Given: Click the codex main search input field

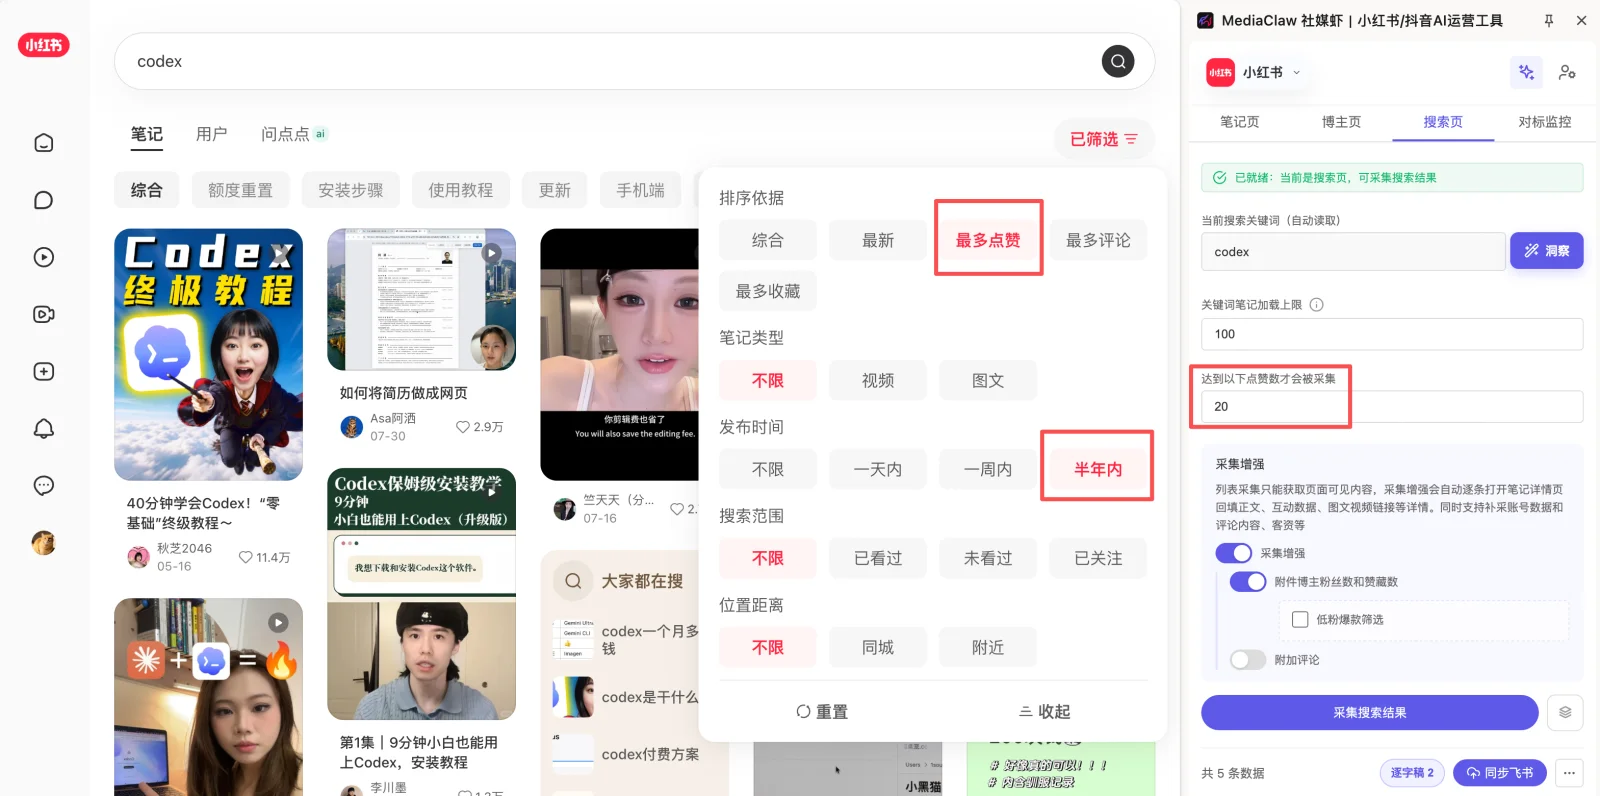Looking at the screenshot, I should (x=608, y=61).
